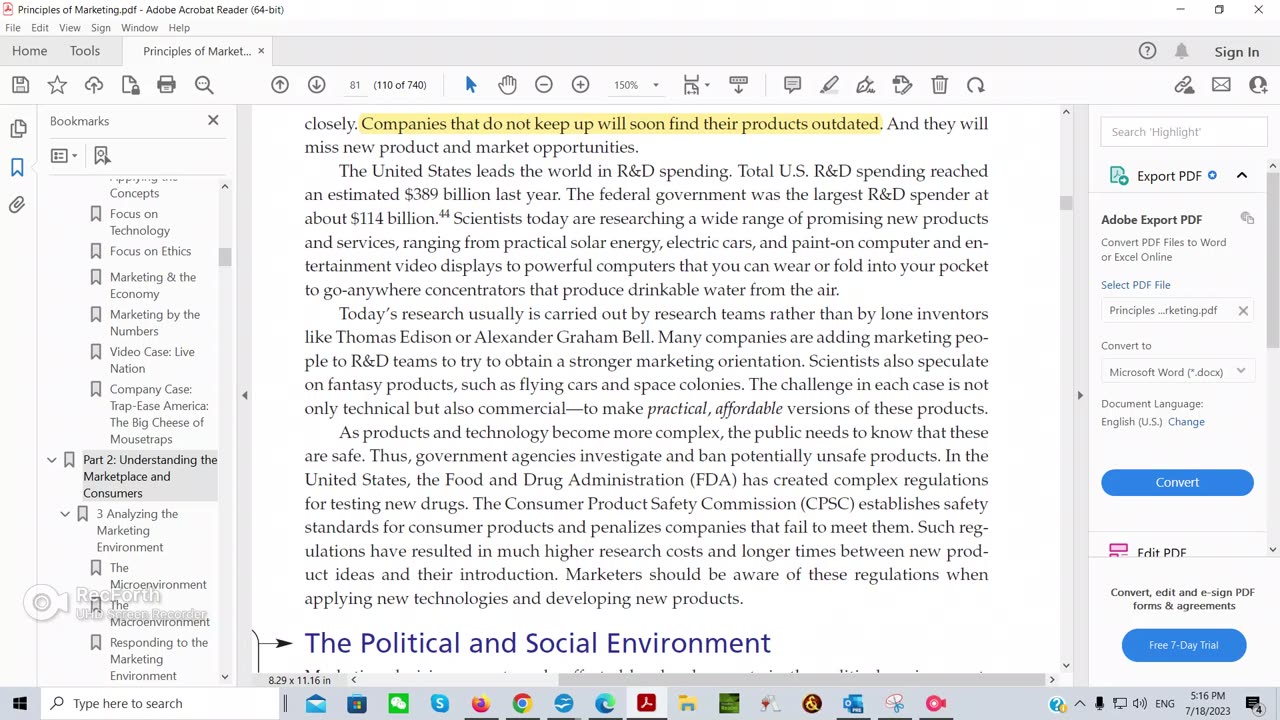Viewport: 1280px width, 720px height.
Task: Remove selected Principles PDF file
Action: point(1243,311)
